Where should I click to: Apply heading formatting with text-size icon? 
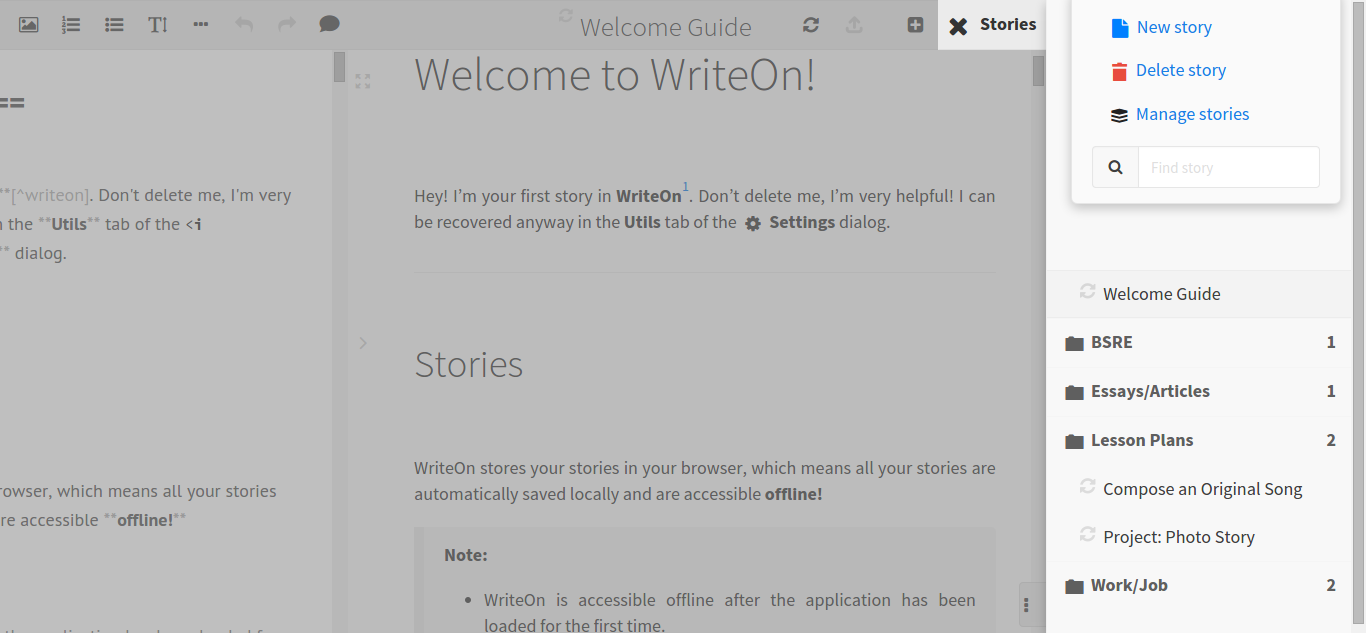click(x=158, y=24)
